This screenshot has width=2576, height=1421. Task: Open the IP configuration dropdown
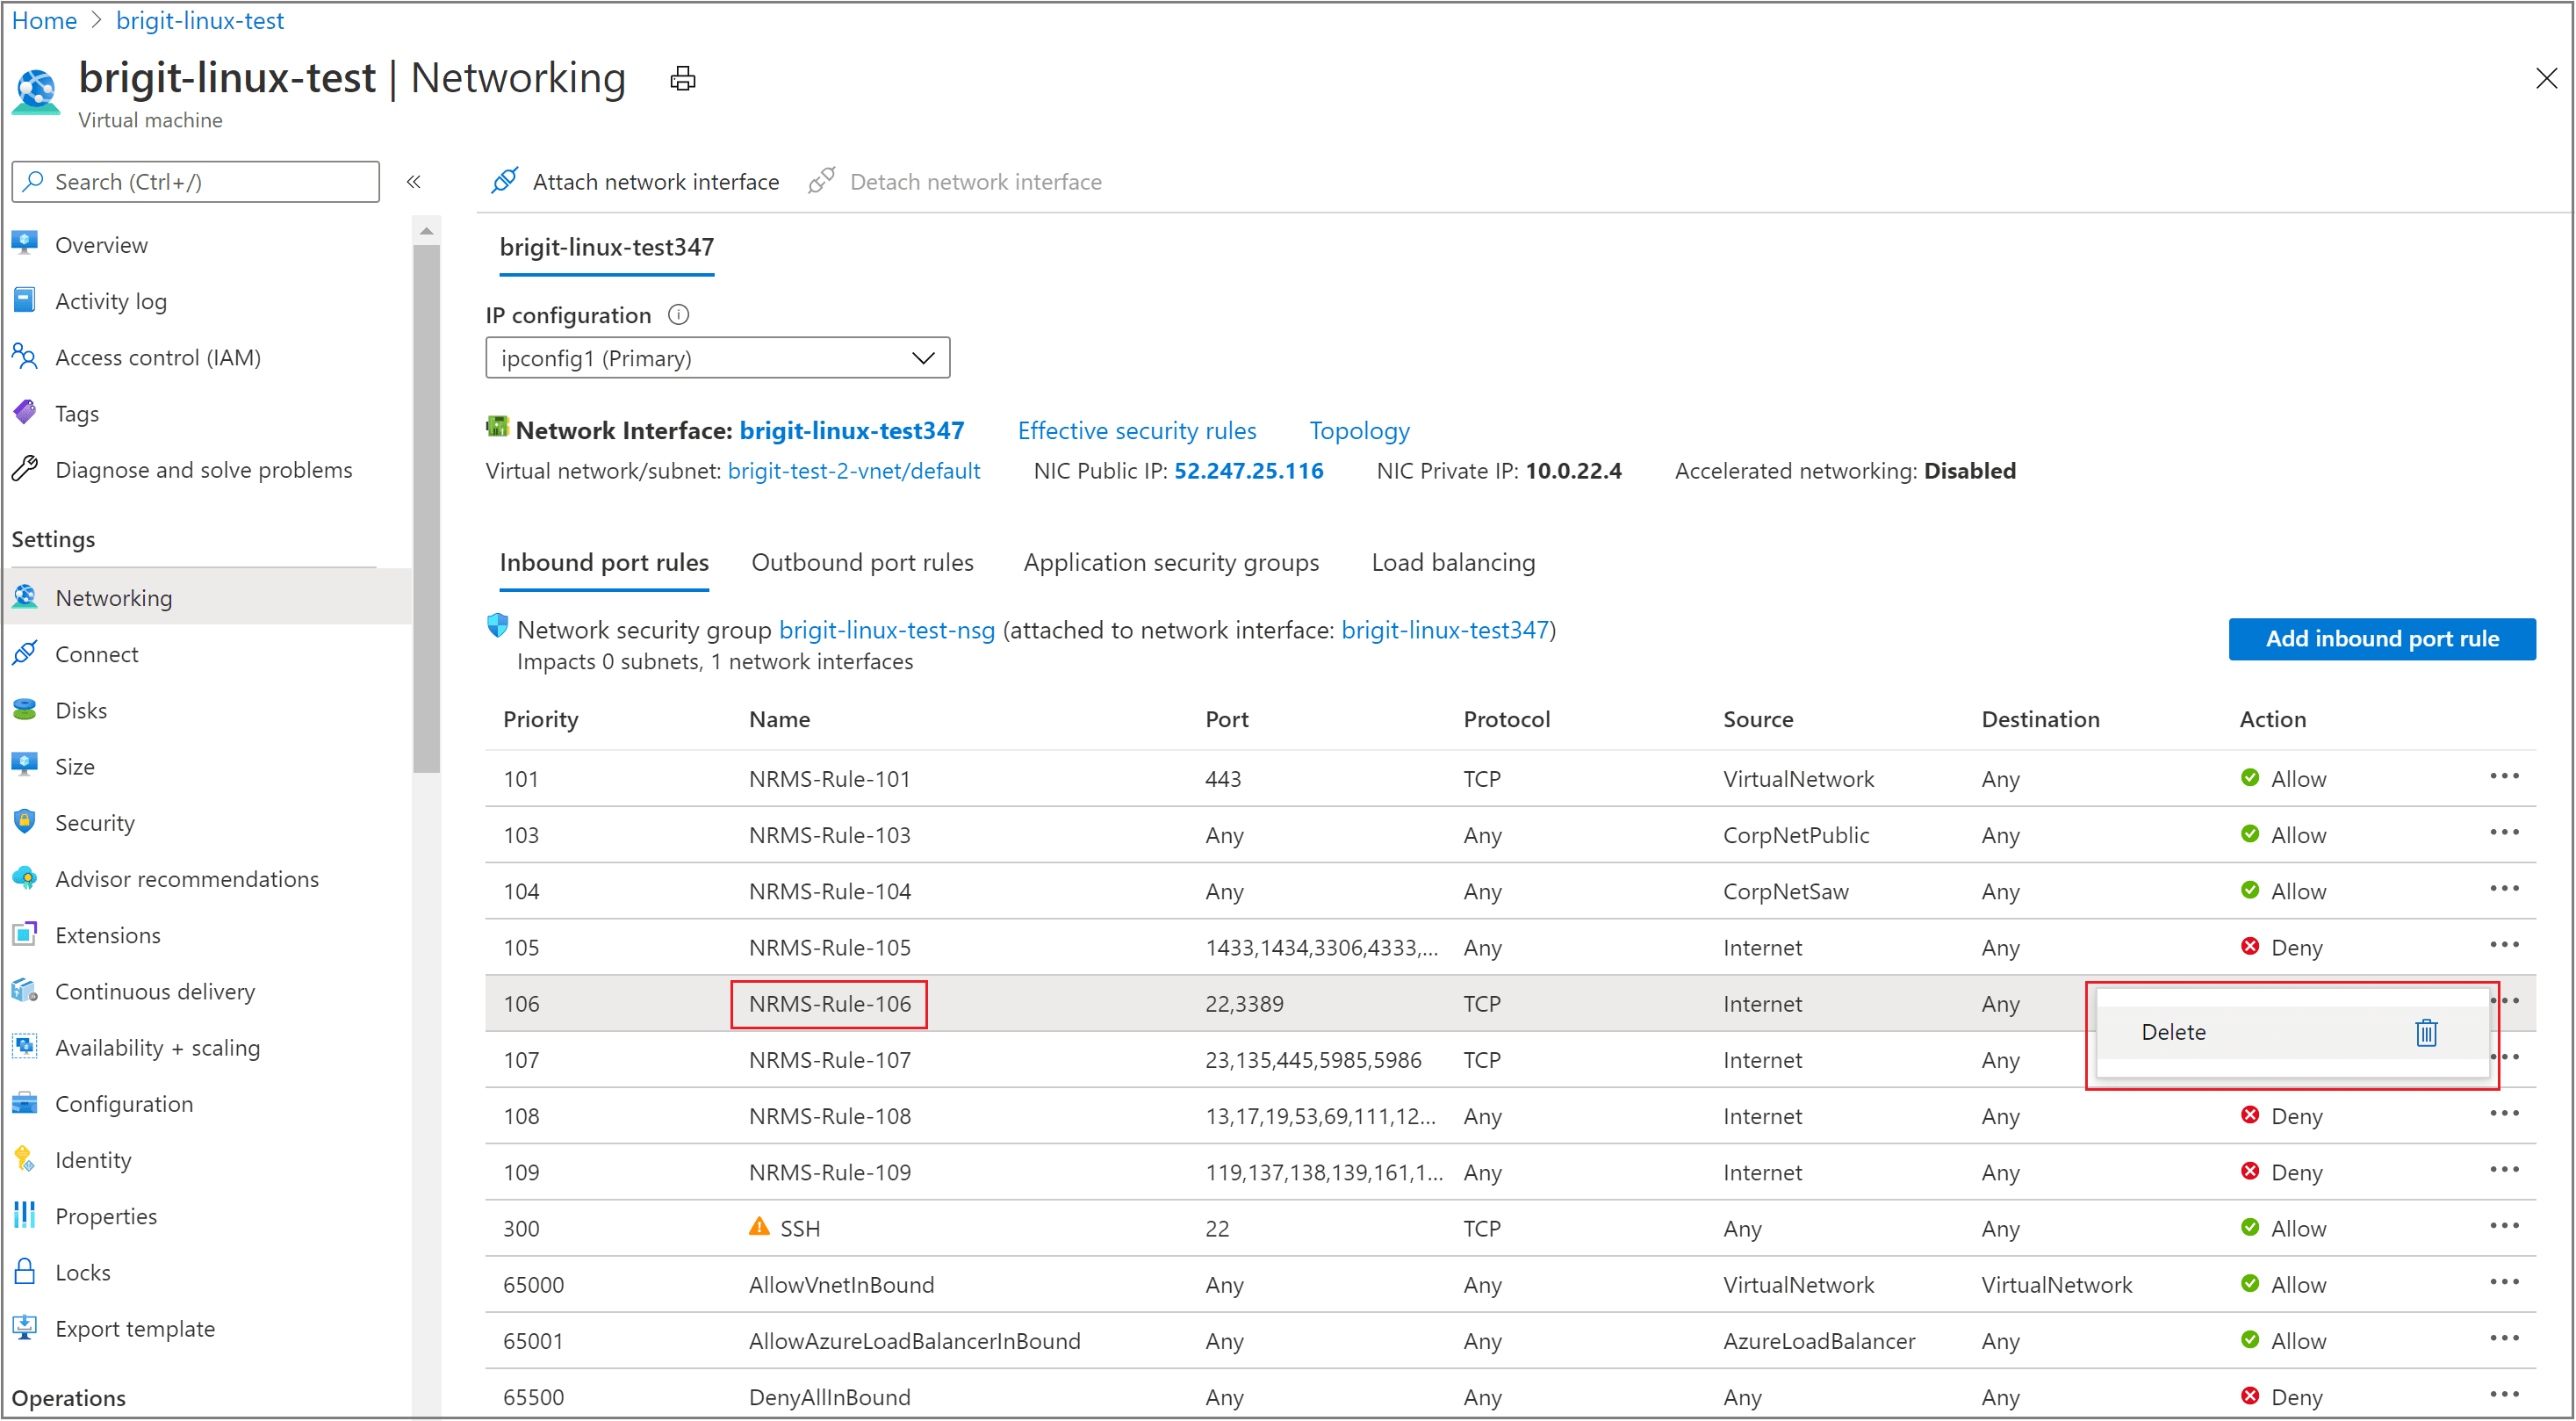coord(714,357)
